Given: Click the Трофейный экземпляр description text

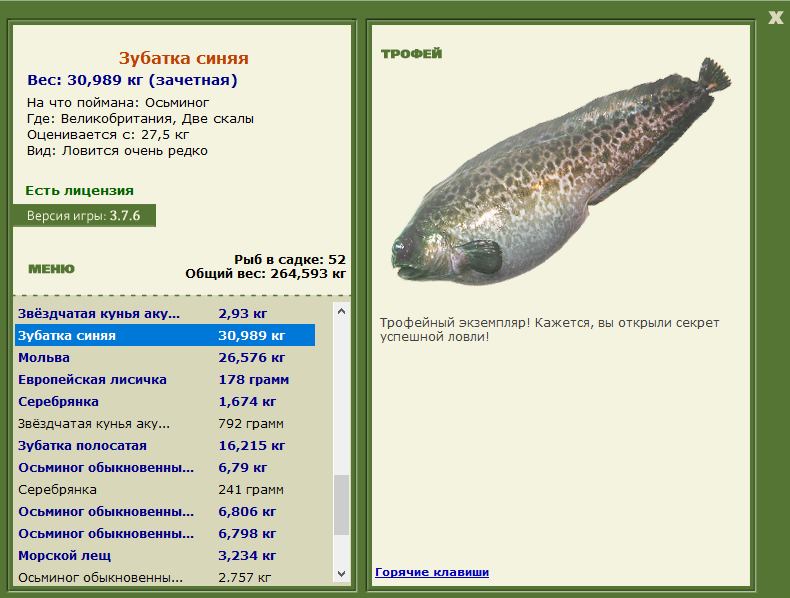Looking at the screenshot, I should click(549, 329).
